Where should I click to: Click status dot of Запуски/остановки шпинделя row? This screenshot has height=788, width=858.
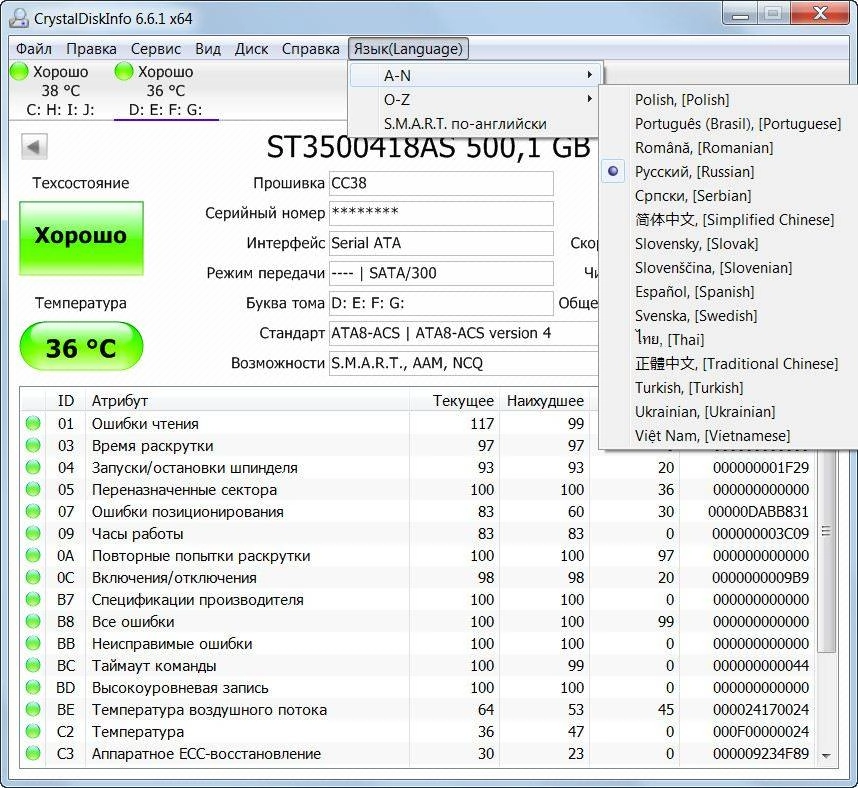pos(33,467)
